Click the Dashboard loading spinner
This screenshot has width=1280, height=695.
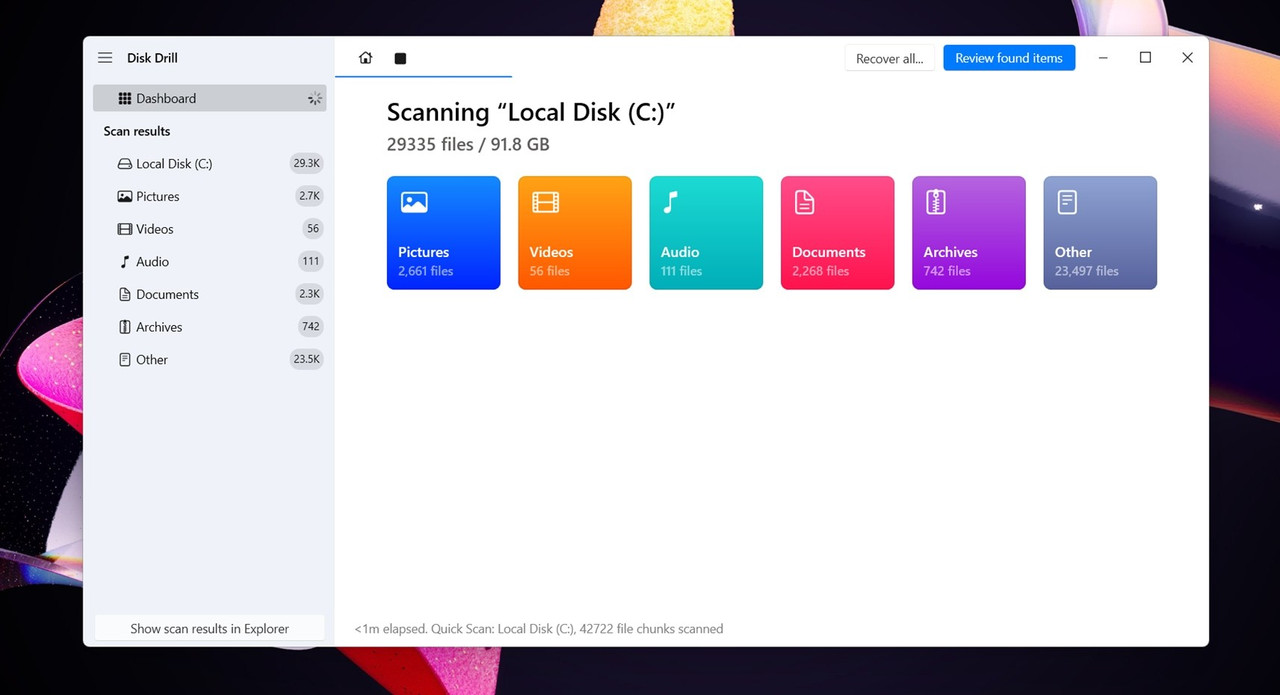(314, 98)
